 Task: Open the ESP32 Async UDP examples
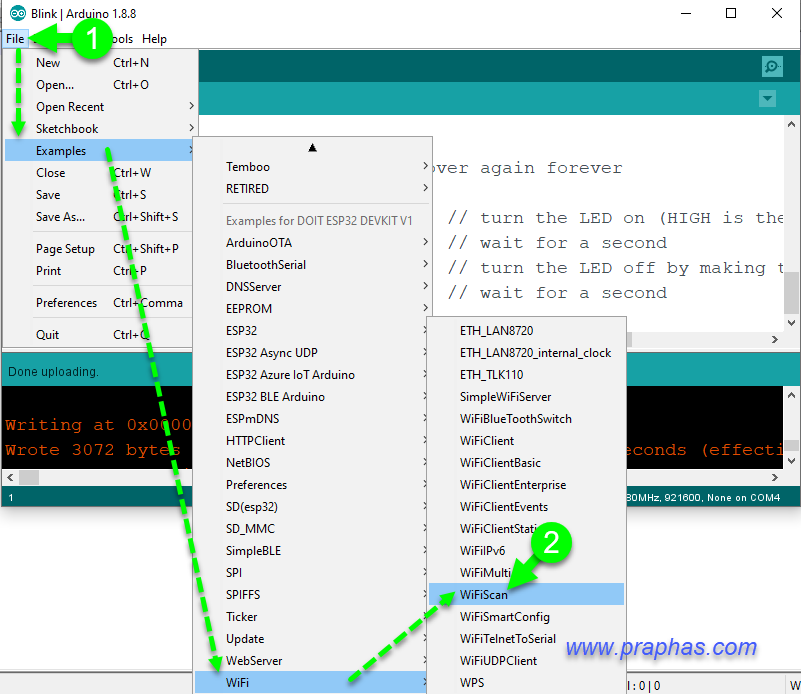(311, 352)
